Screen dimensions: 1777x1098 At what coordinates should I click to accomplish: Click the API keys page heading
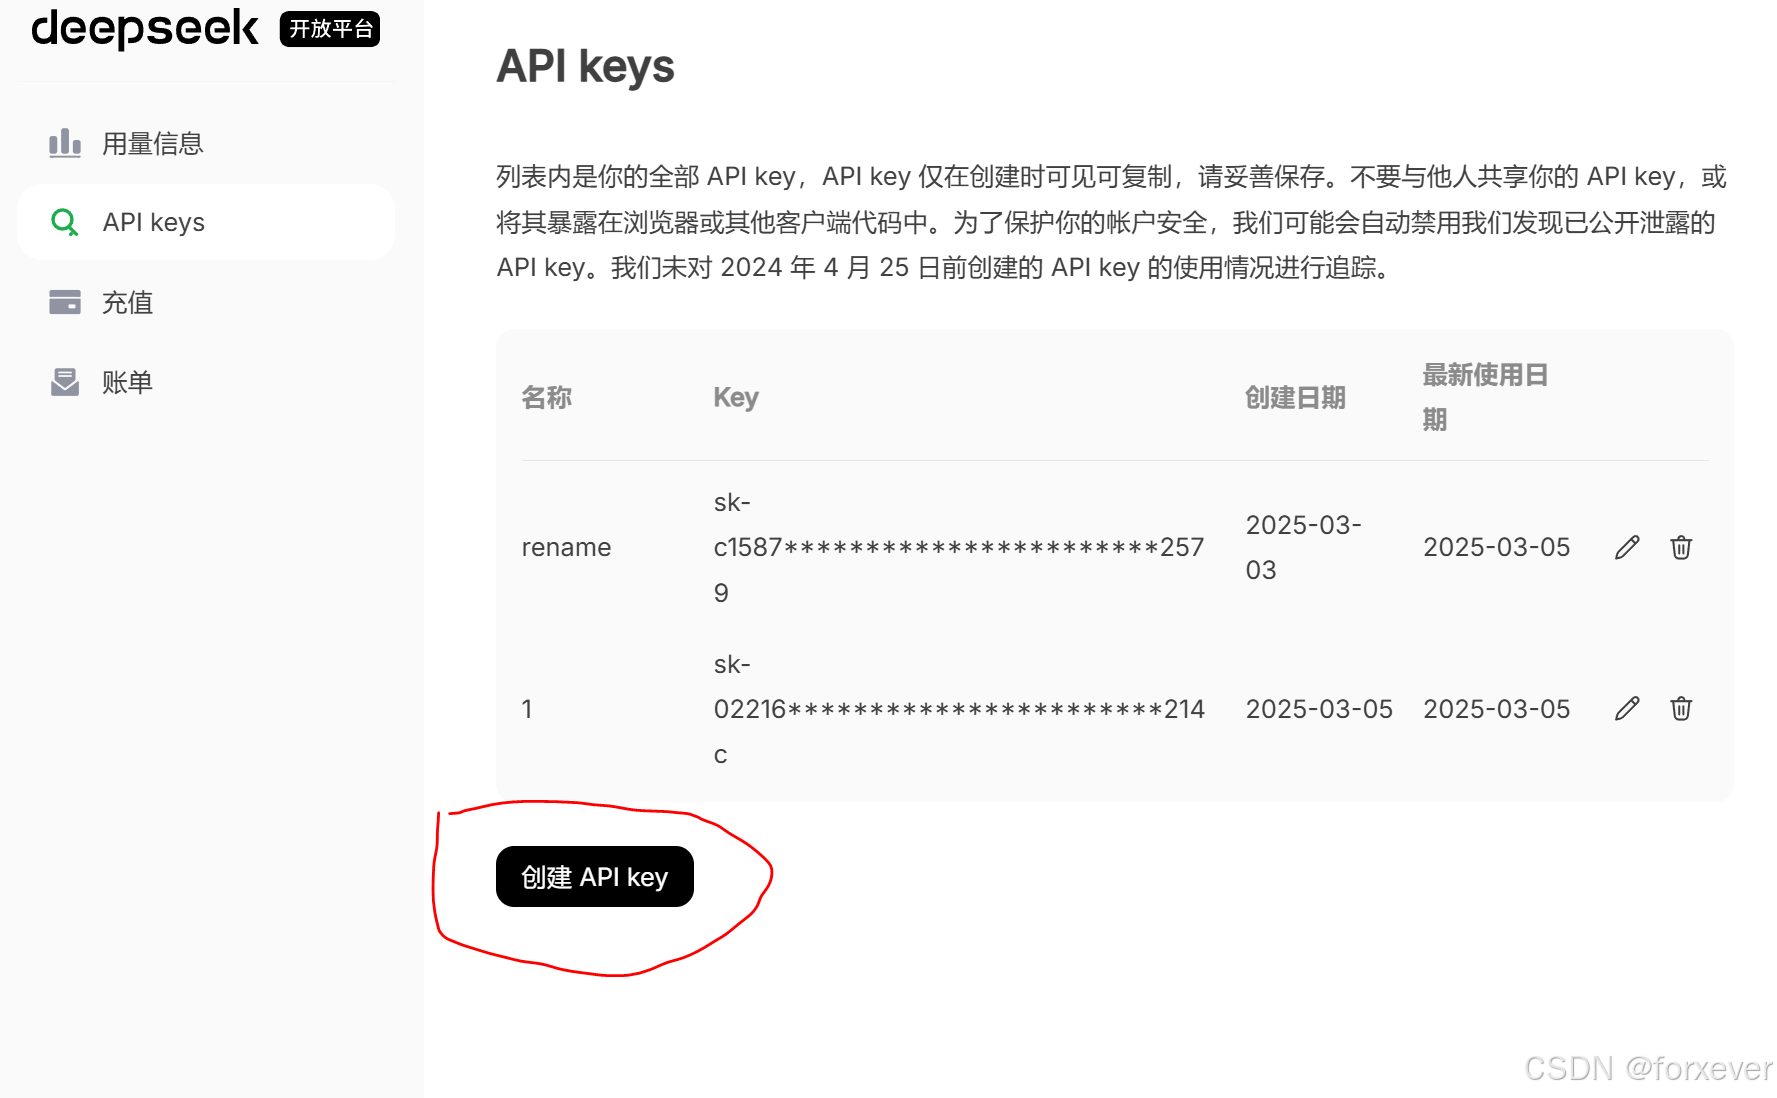pyautogui.click(x=586, y=67)
